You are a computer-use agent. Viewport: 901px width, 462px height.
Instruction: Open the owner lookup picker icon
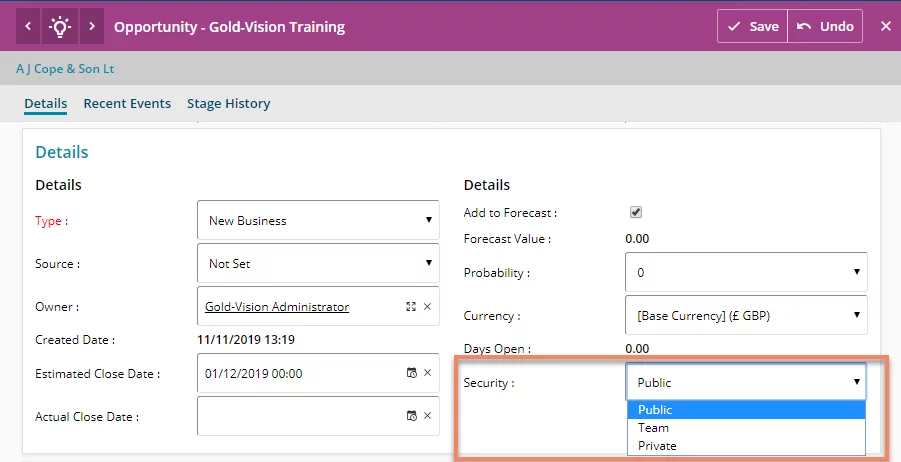[x=411, y=307]
